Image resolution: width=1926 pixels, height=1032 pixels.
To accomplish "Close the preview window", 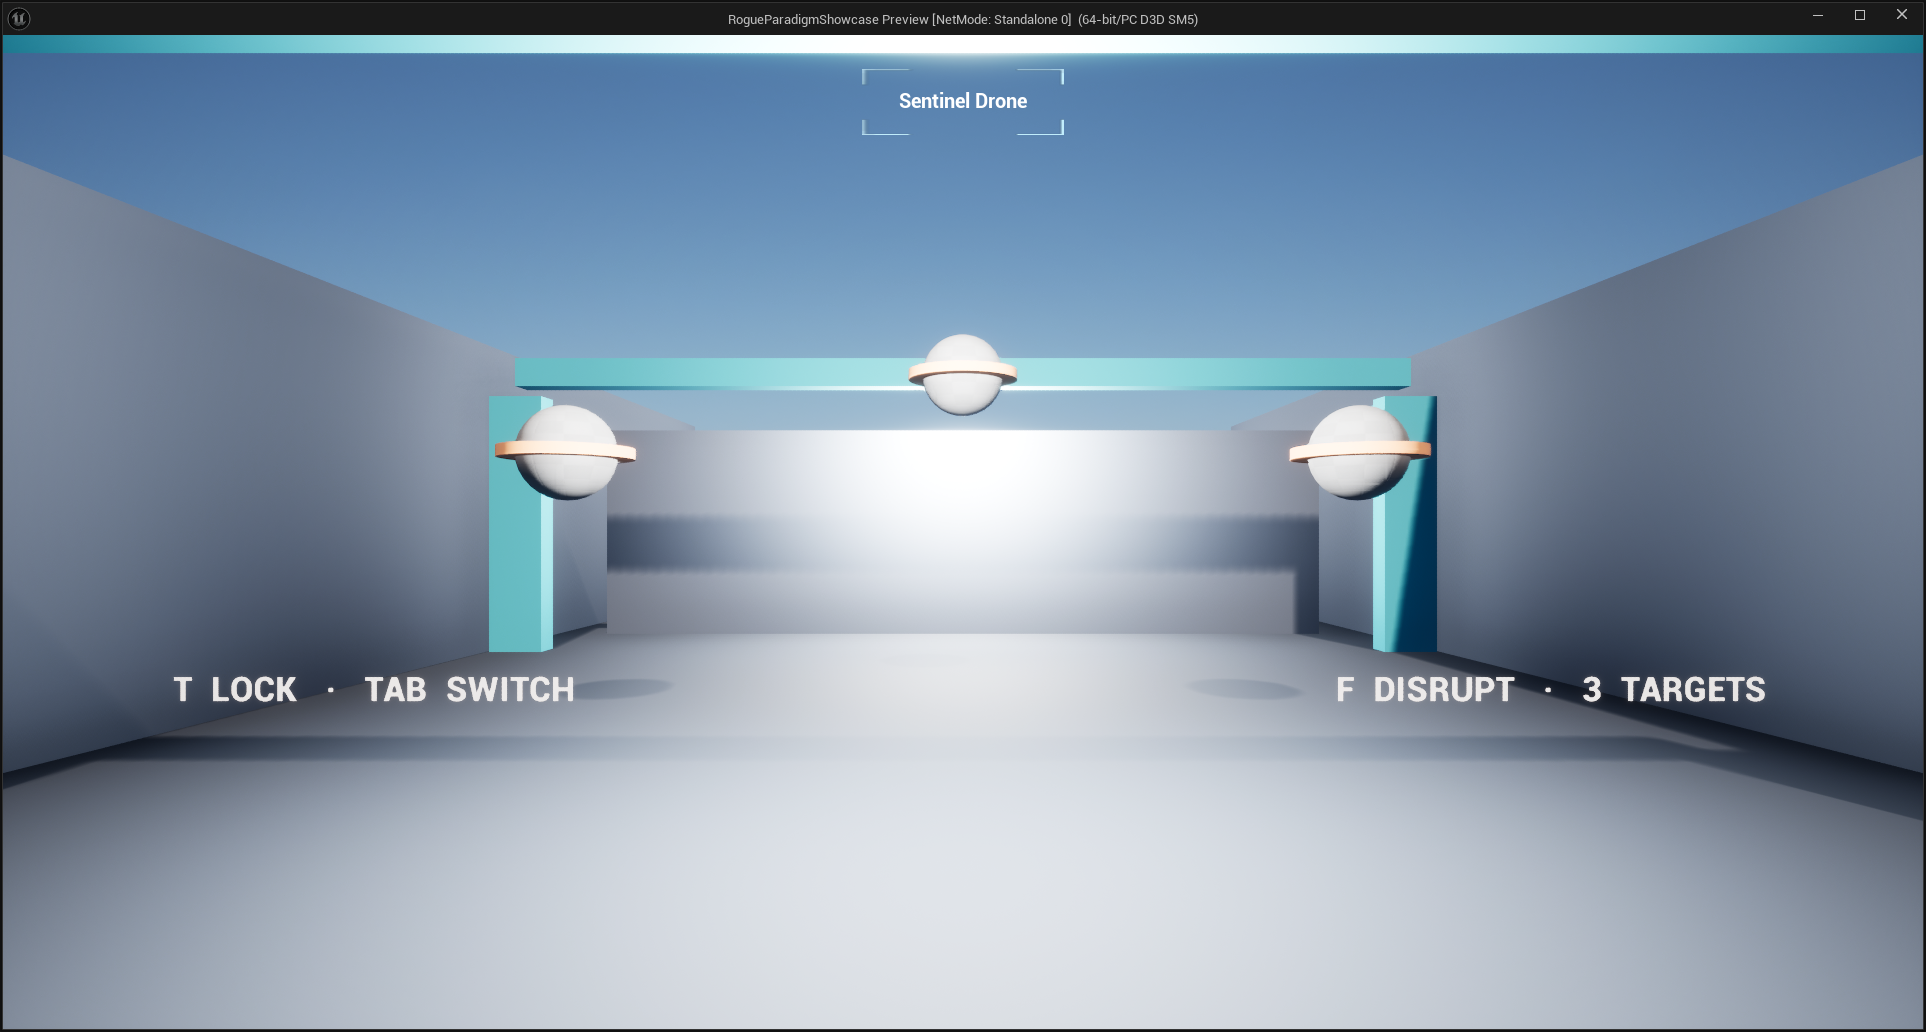I will [1902, 15].
